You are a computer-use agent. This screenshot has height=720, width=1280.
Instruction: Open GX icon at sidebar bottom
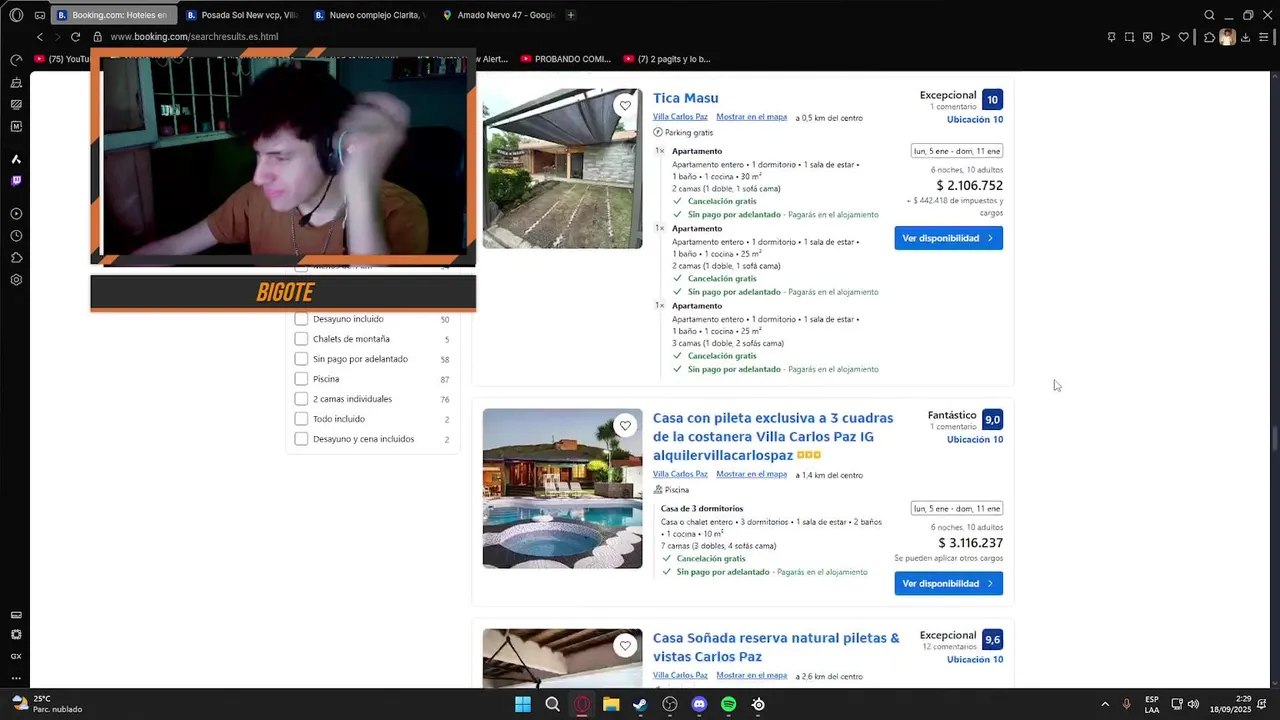(16, 656)
